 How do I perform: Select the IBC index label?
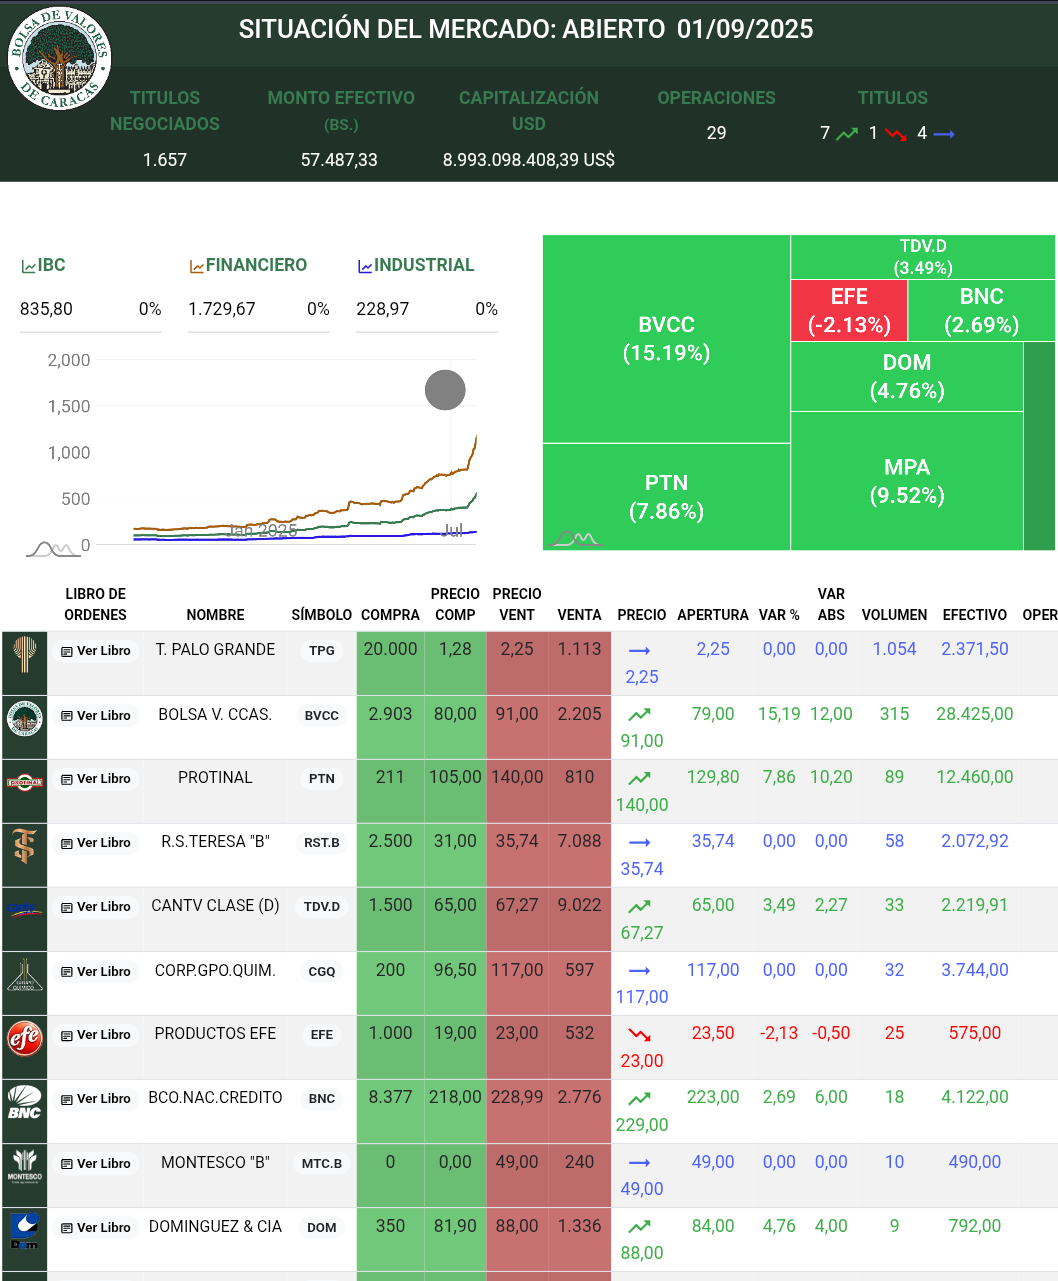click(52, 265)
